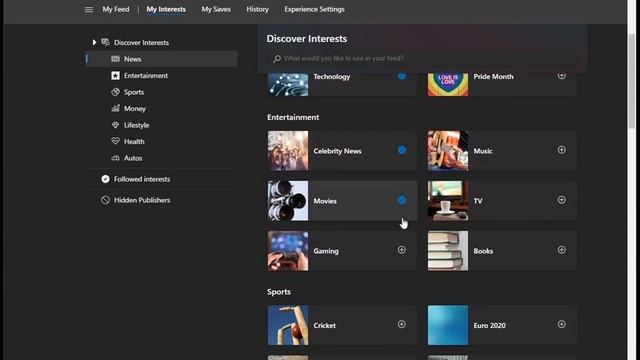Click the Movies camera thumbnail
Screen dimensions: 640x360
(x=288, y=201)
